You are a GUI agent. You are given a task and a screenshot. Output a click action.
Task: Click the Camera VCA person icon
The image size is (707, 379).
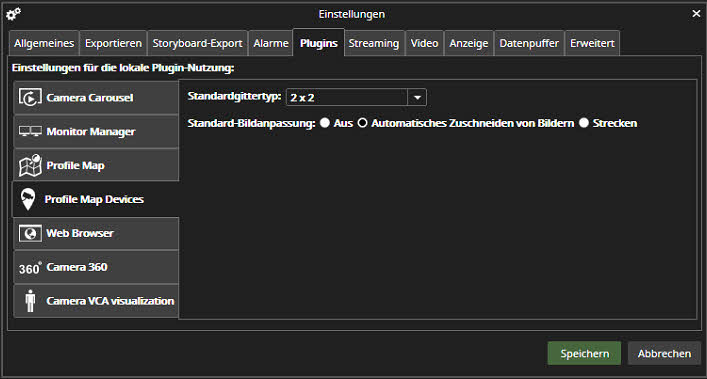[x=30, y=301]
